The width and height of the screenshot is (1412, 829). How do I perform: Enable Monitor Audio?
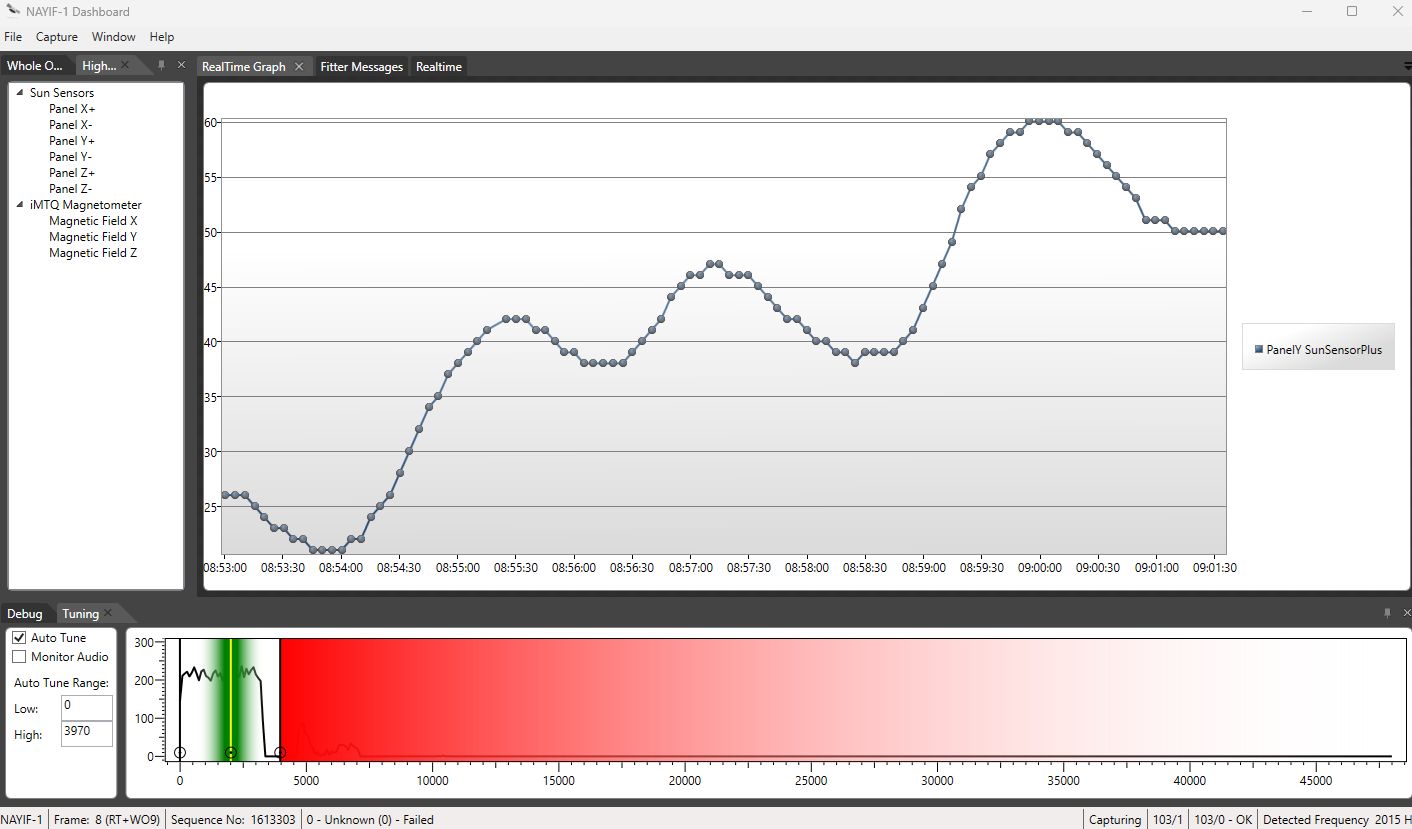[x=18, y=657]
